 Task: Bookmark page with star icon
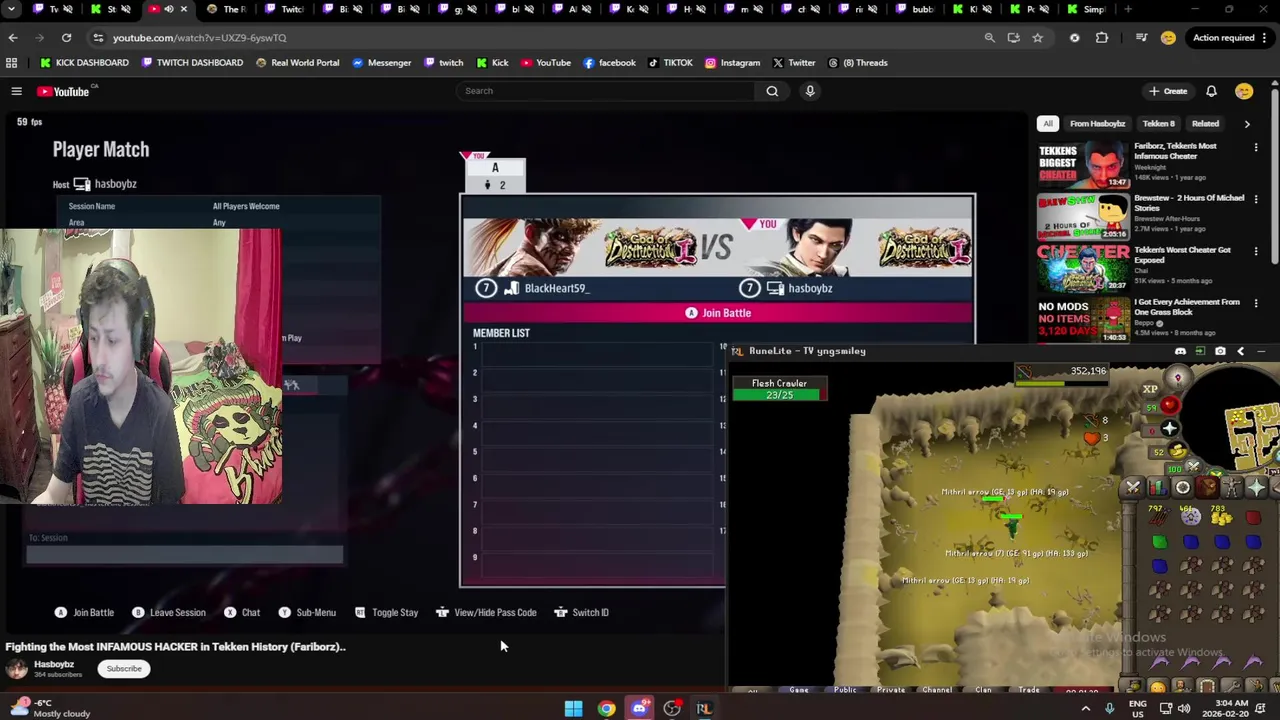(x=1037, y=37)
